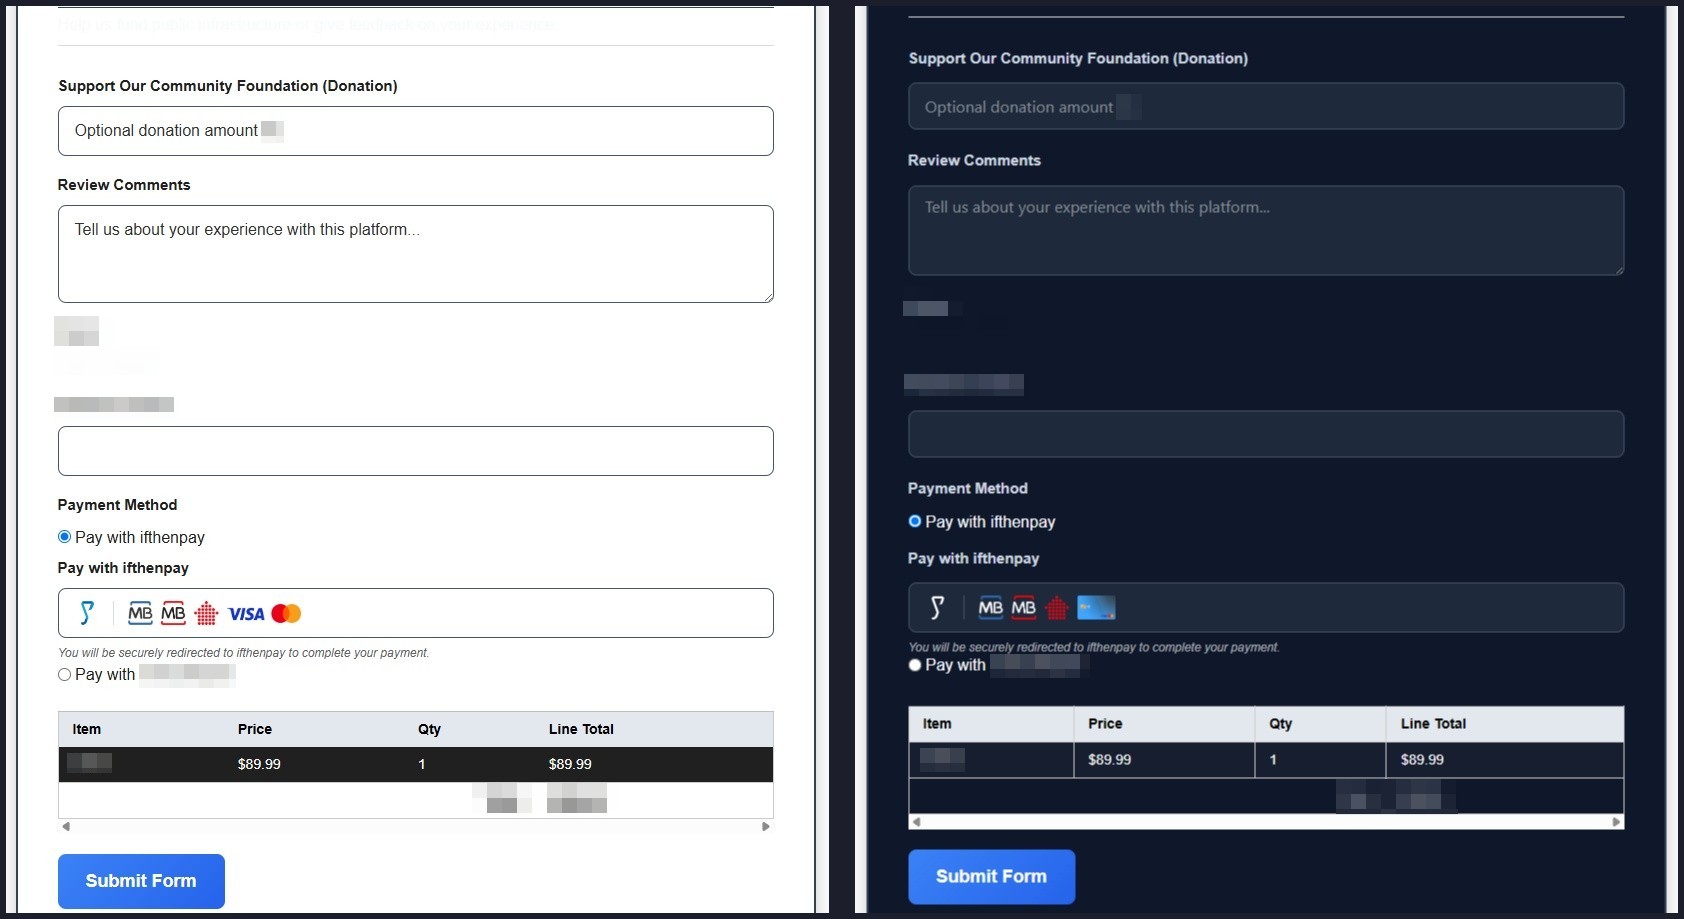Click the table scrollbar left arrow in light form
Screen dimensions: 1684x919
66,826
